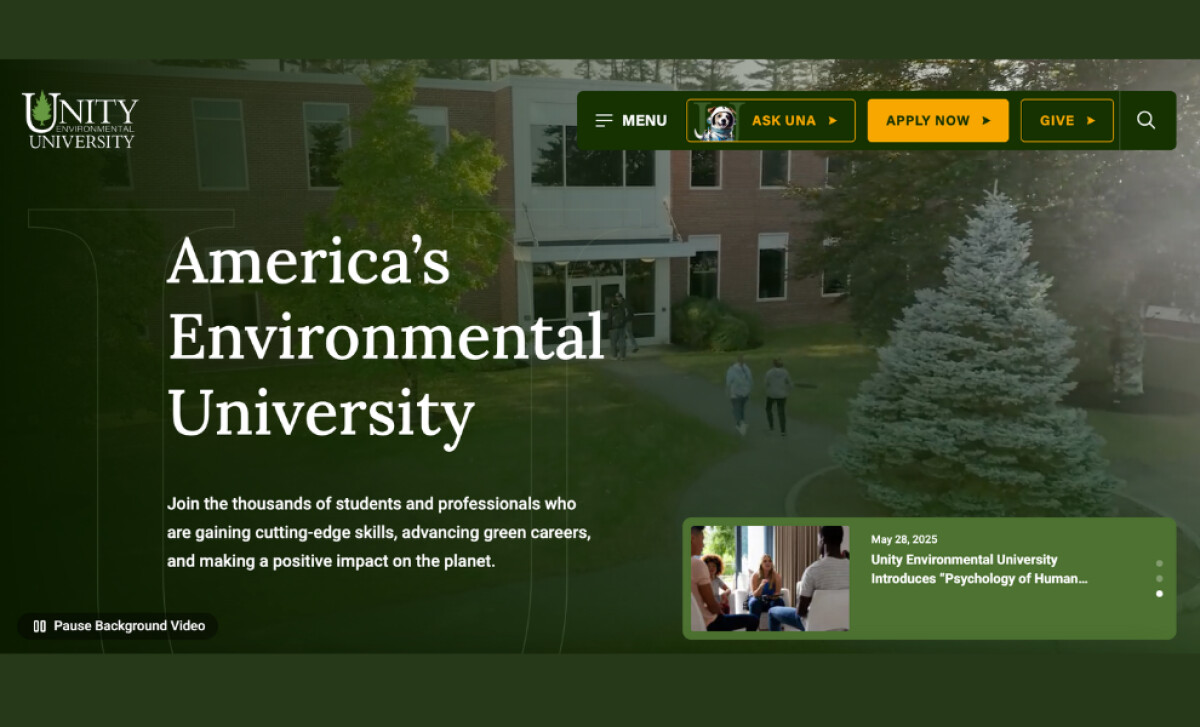1200x727 pixels.
Task: Click the "Join the thousands of students" paragraph
Action: pos(379,532)
